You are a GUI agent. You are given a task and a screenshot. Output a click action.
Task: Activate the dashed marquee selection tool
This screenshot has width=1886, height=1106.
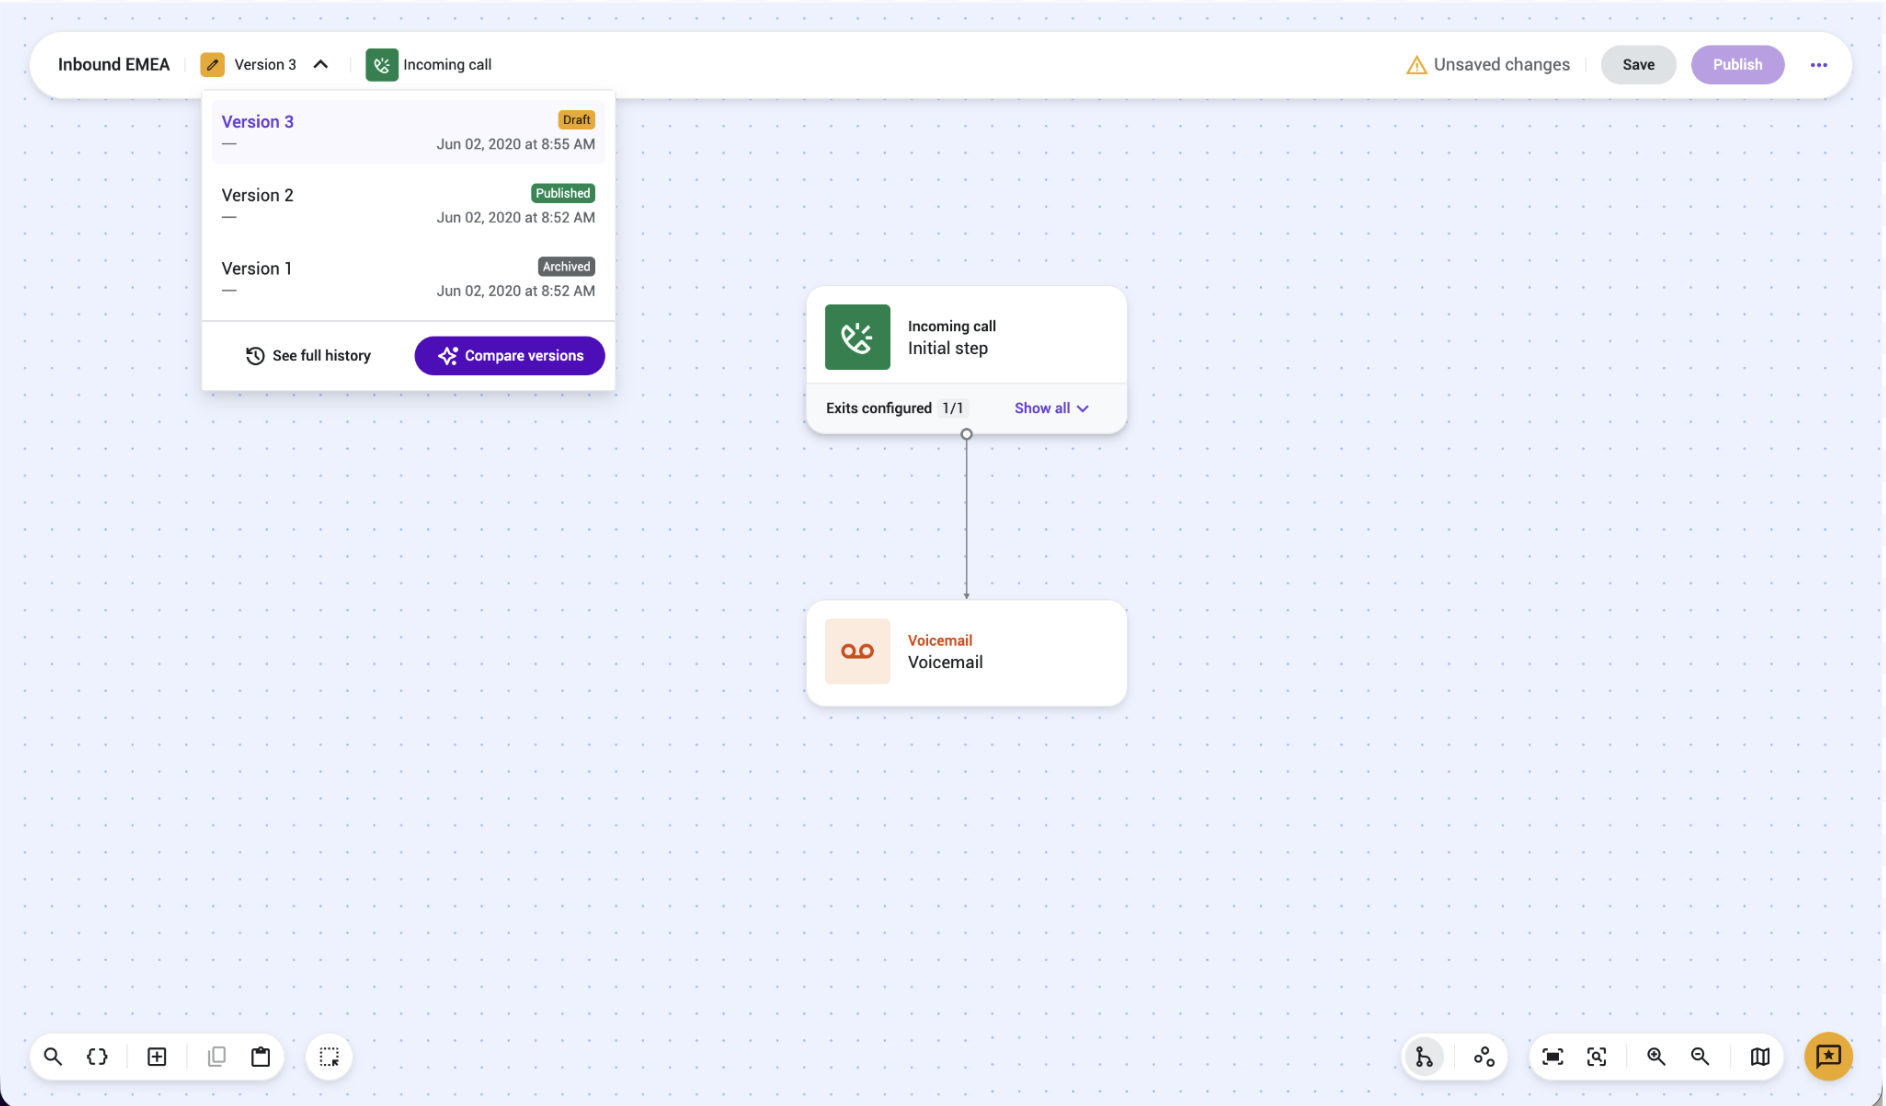coord(329,1056)
